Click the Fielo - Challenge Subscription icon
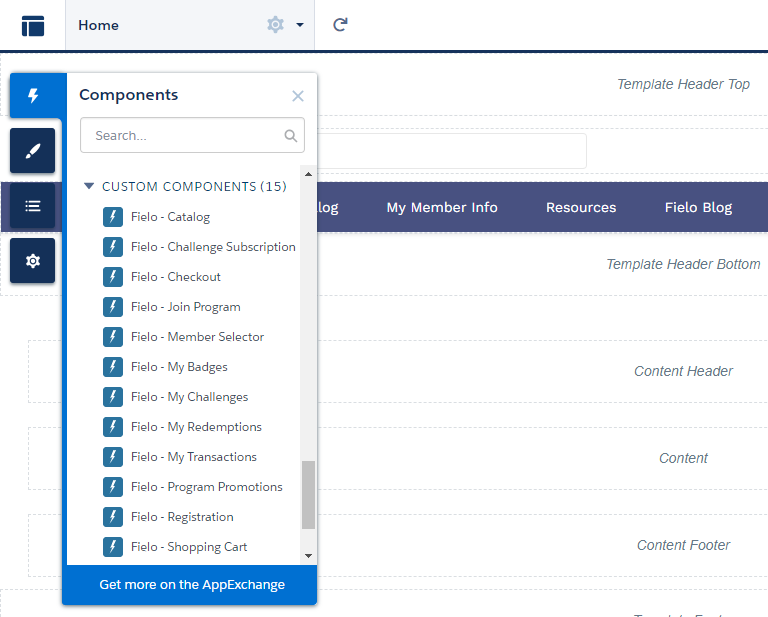Image resolution: width=768 pixels, height=617 pixels. coord(113,247)
